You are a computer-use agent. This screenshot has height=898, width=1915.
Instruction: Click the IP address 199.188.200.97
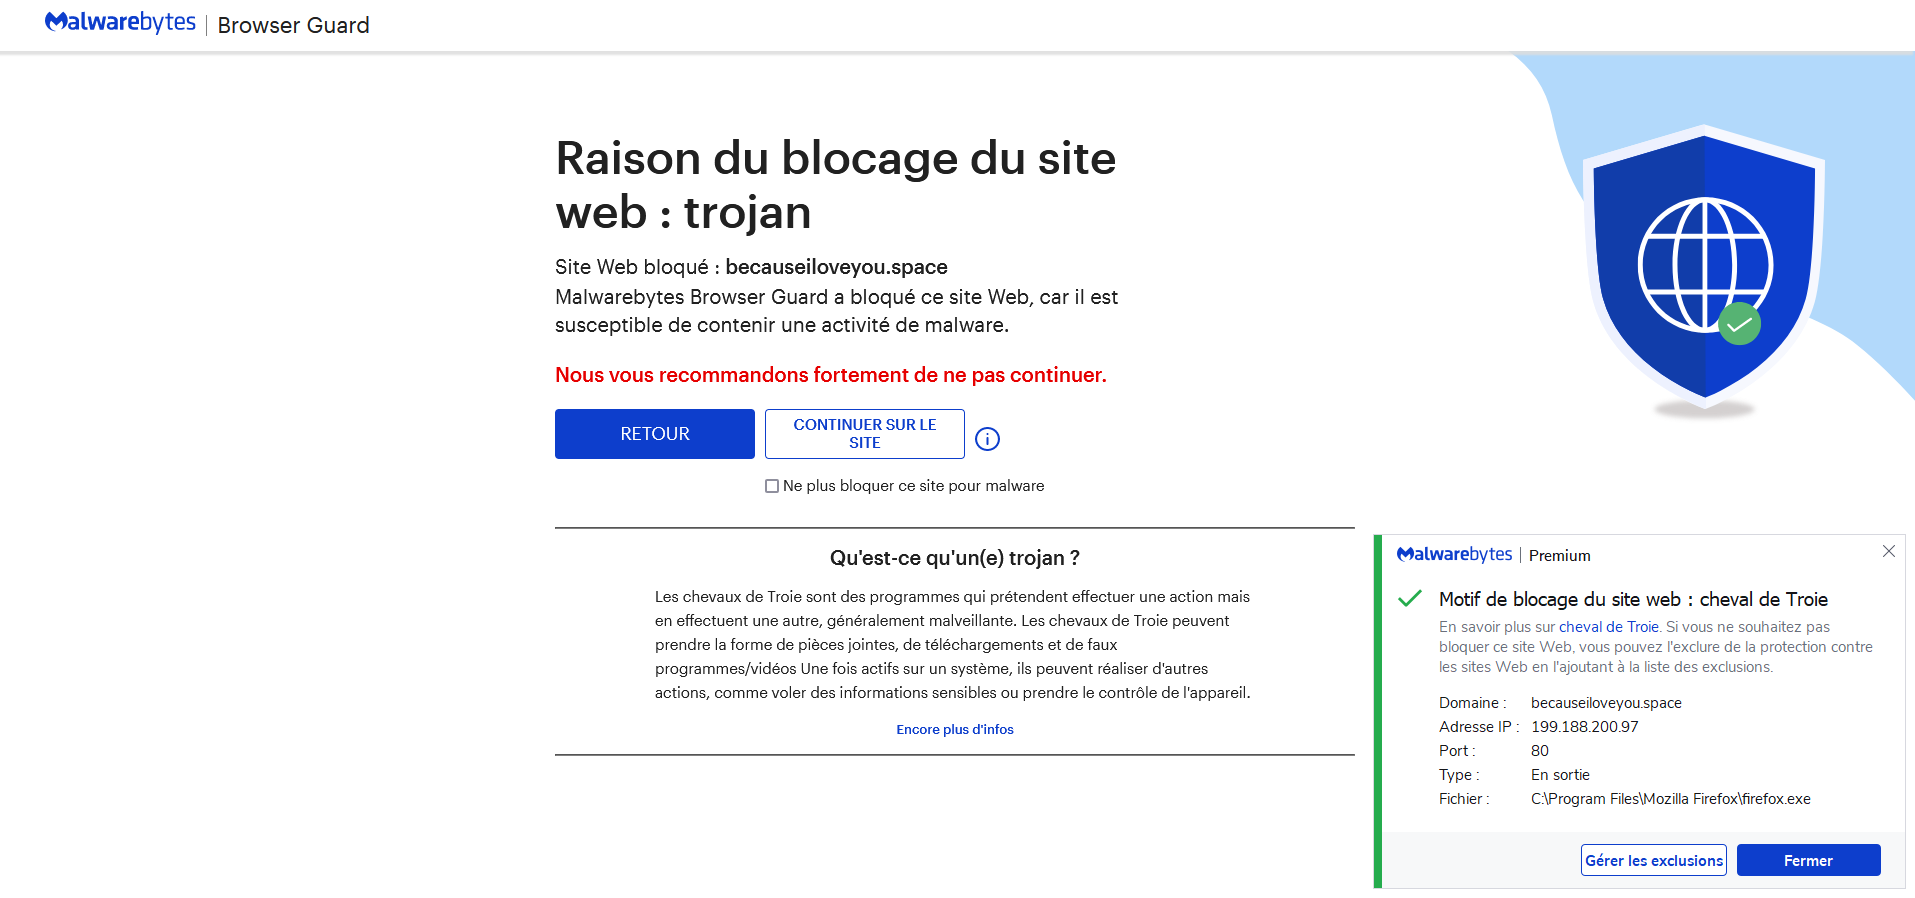click(x=1584, y=727)
